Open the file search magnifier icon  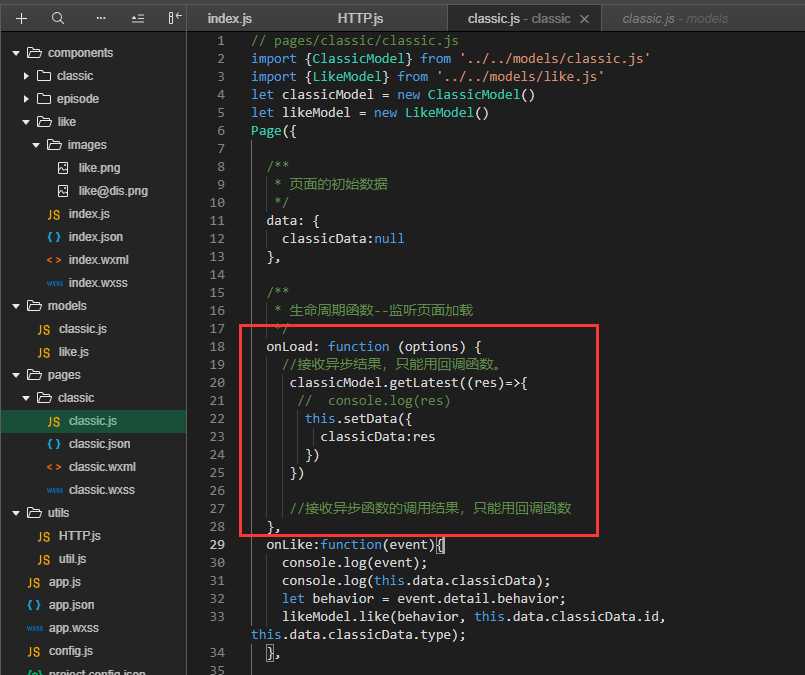point(58,18)
